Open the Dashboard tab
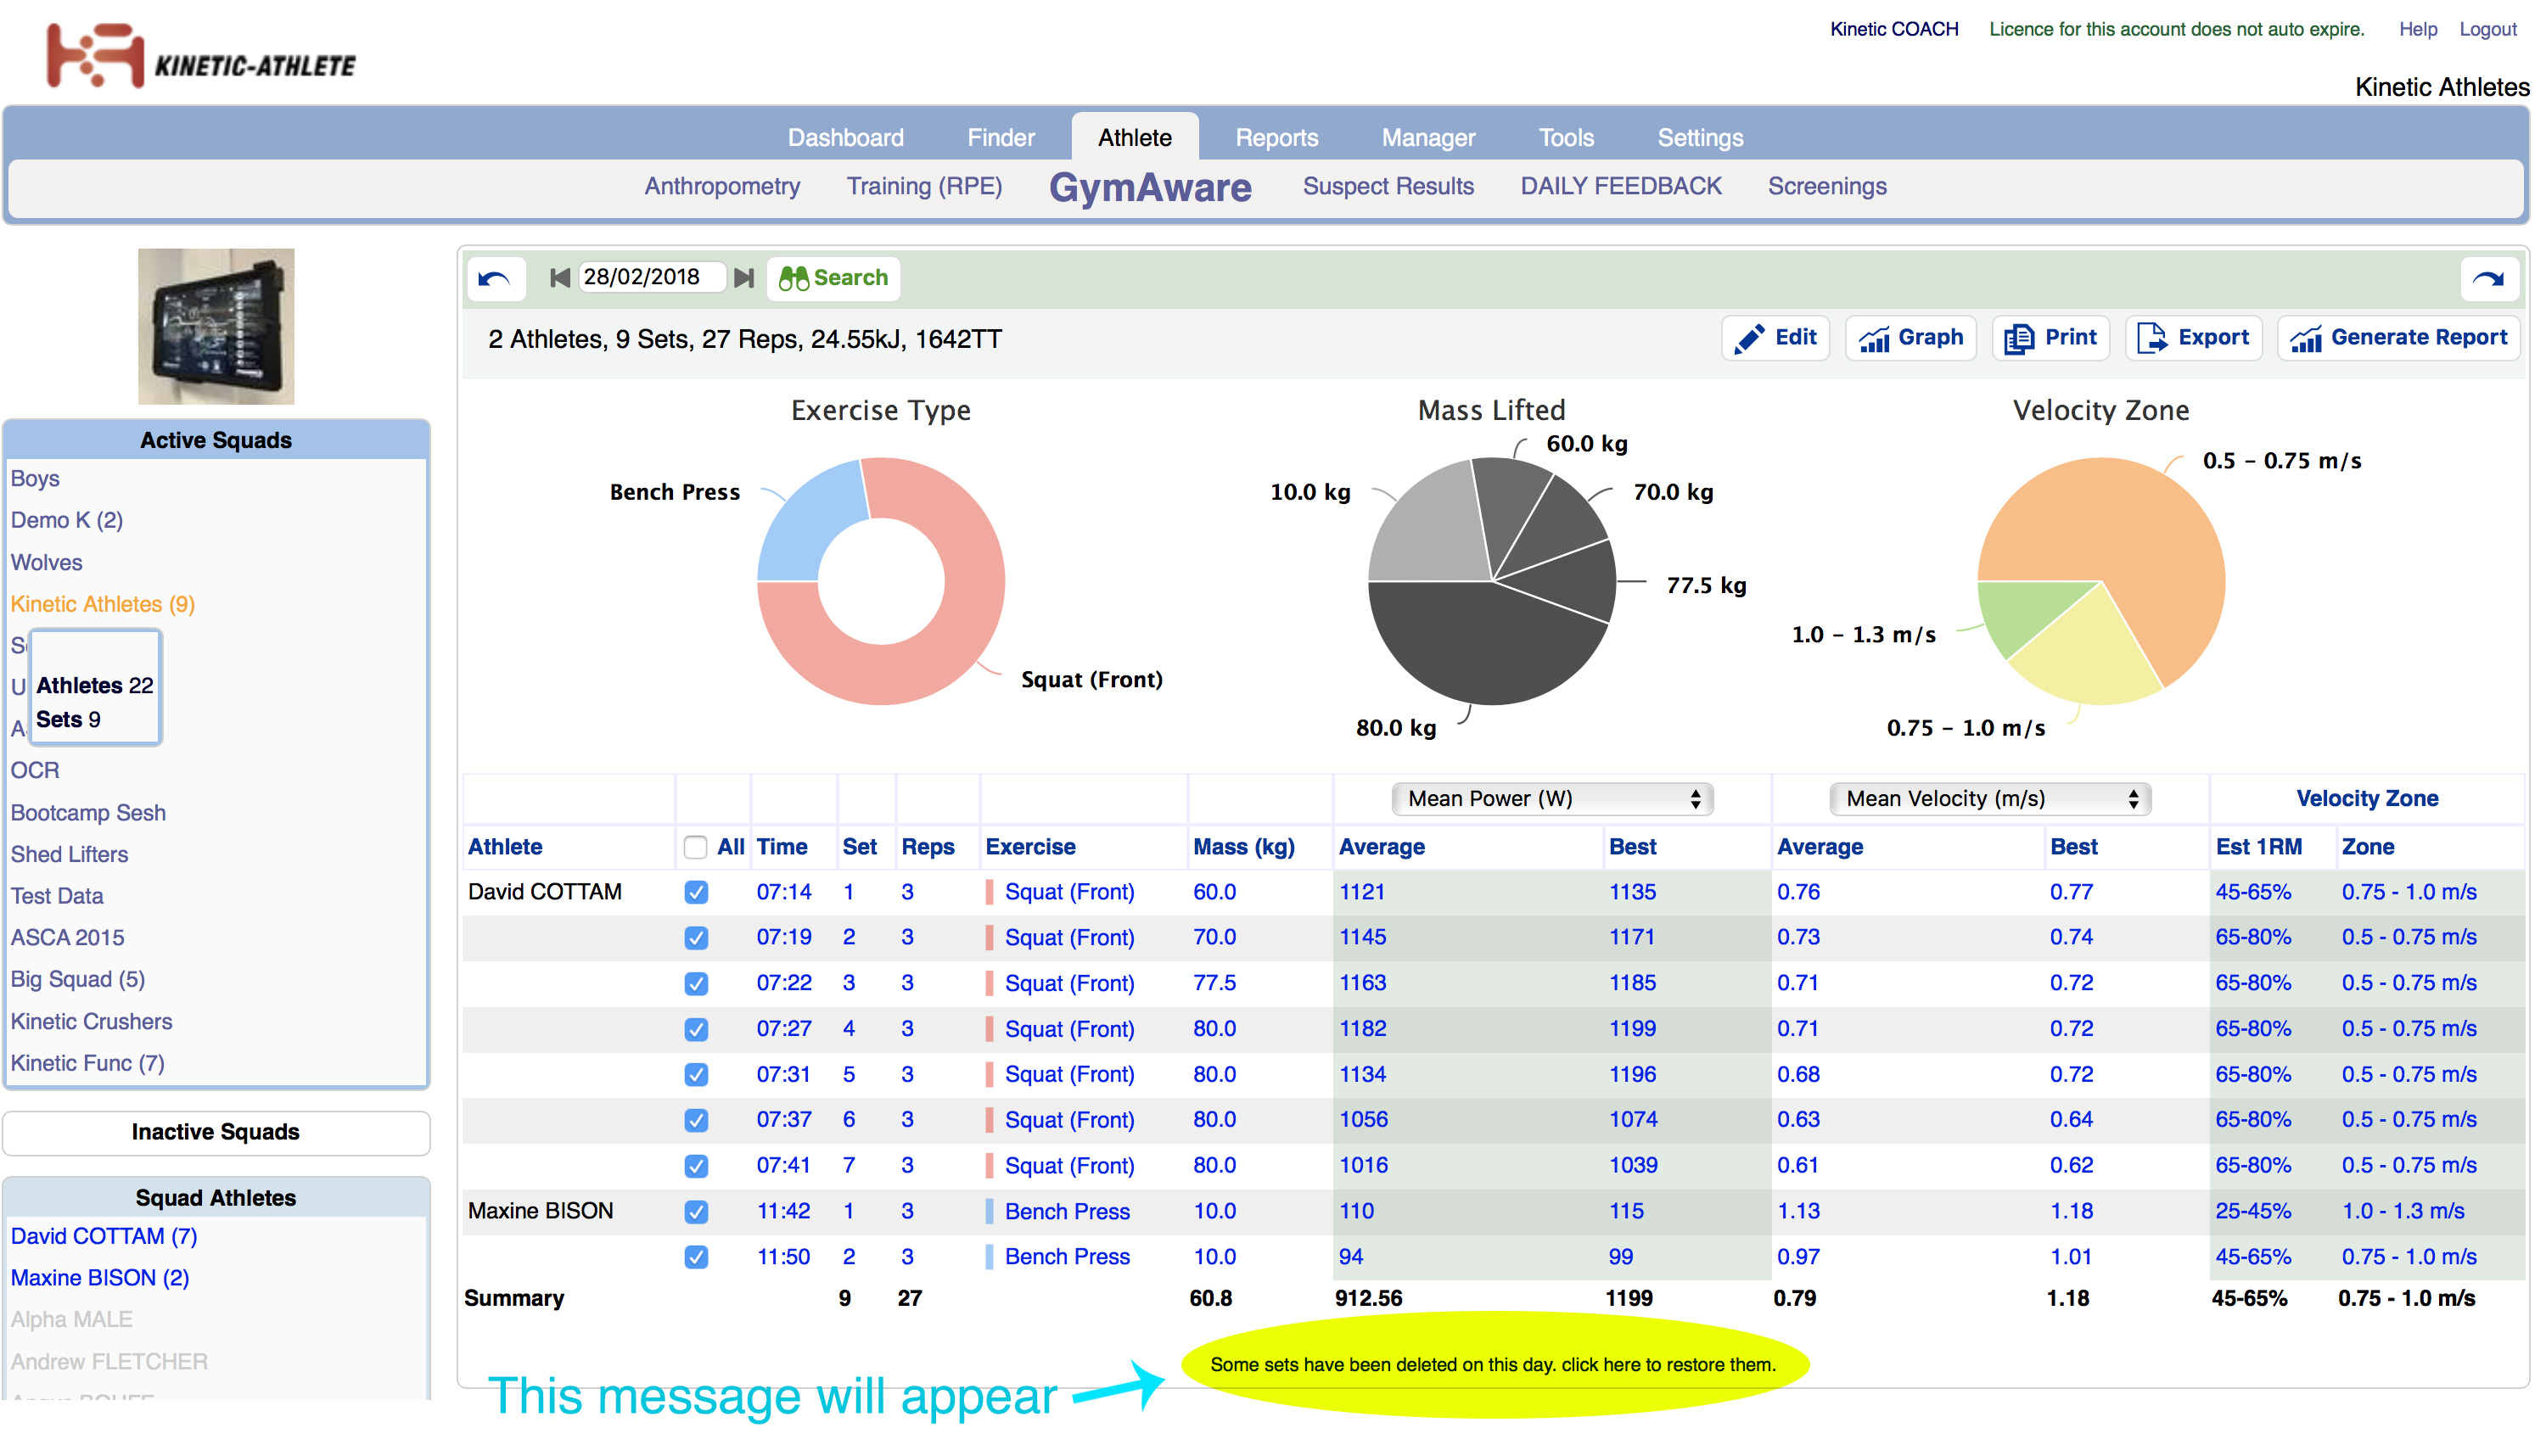 click(845, 138)
